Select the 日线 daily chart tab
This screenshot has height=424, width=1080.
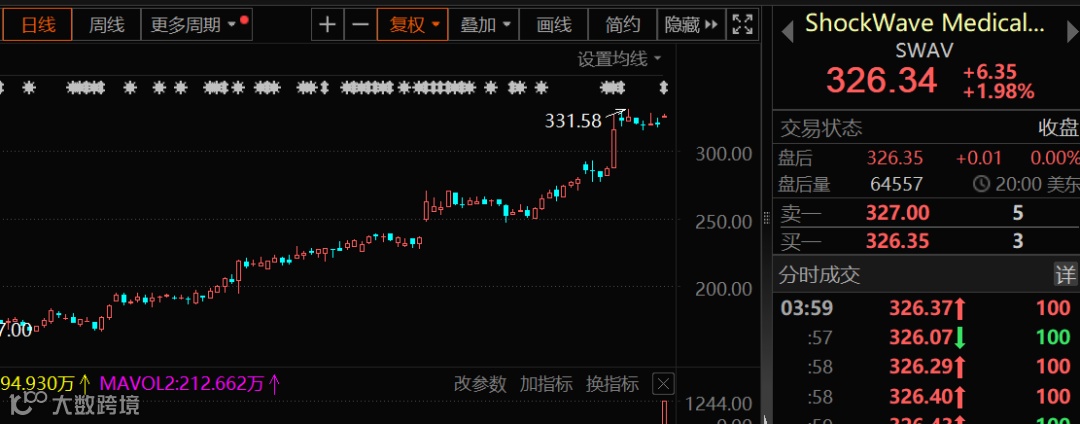[37, 25]
